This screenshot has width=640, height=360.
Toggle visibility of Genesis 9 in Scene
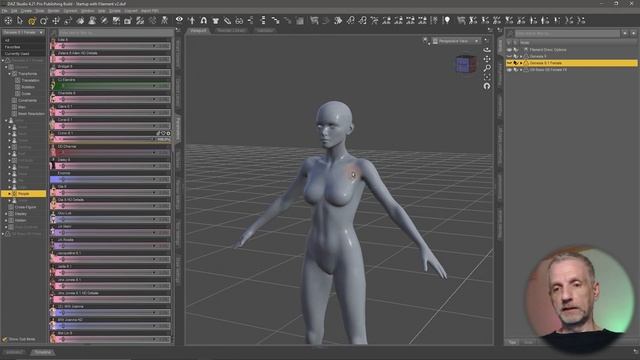pos(509,56)
